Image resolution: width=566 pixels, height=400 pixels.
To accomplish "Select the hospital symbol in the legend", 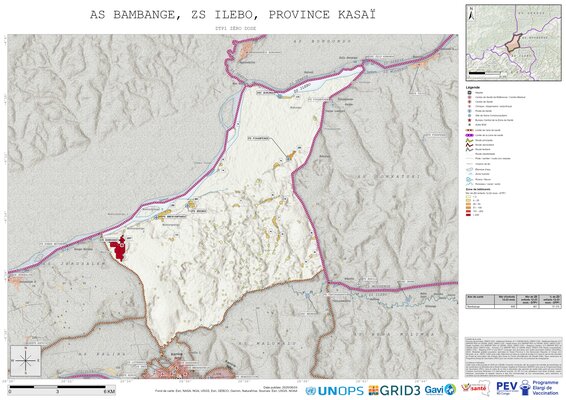I will point(469,93).
